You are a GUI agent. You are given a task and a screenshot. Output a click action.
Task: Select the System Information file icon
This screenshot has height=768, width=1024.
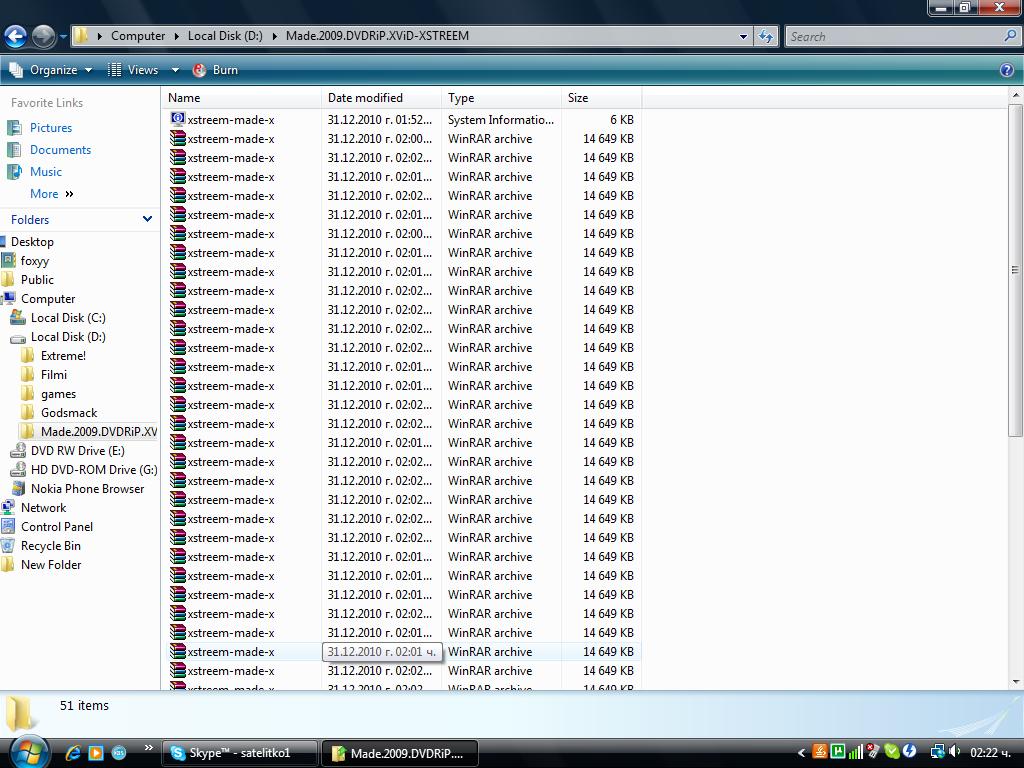coord(178,119)
